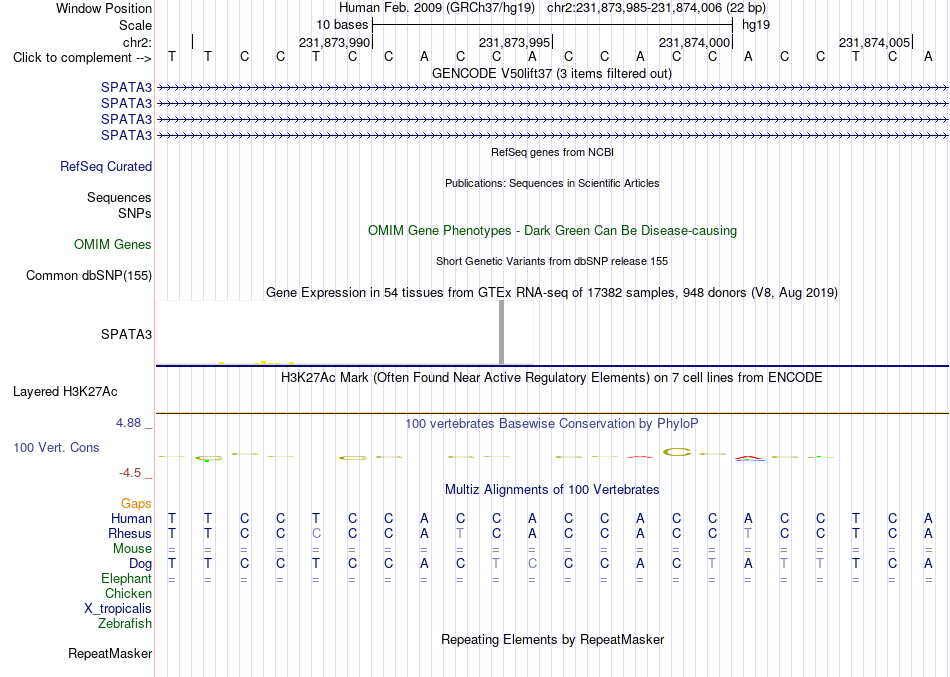Image resolution: width=950 pixels, height=677 pixels.
Task: Click the gray bar in the GTEx expression chart
Action: [501, 332]
